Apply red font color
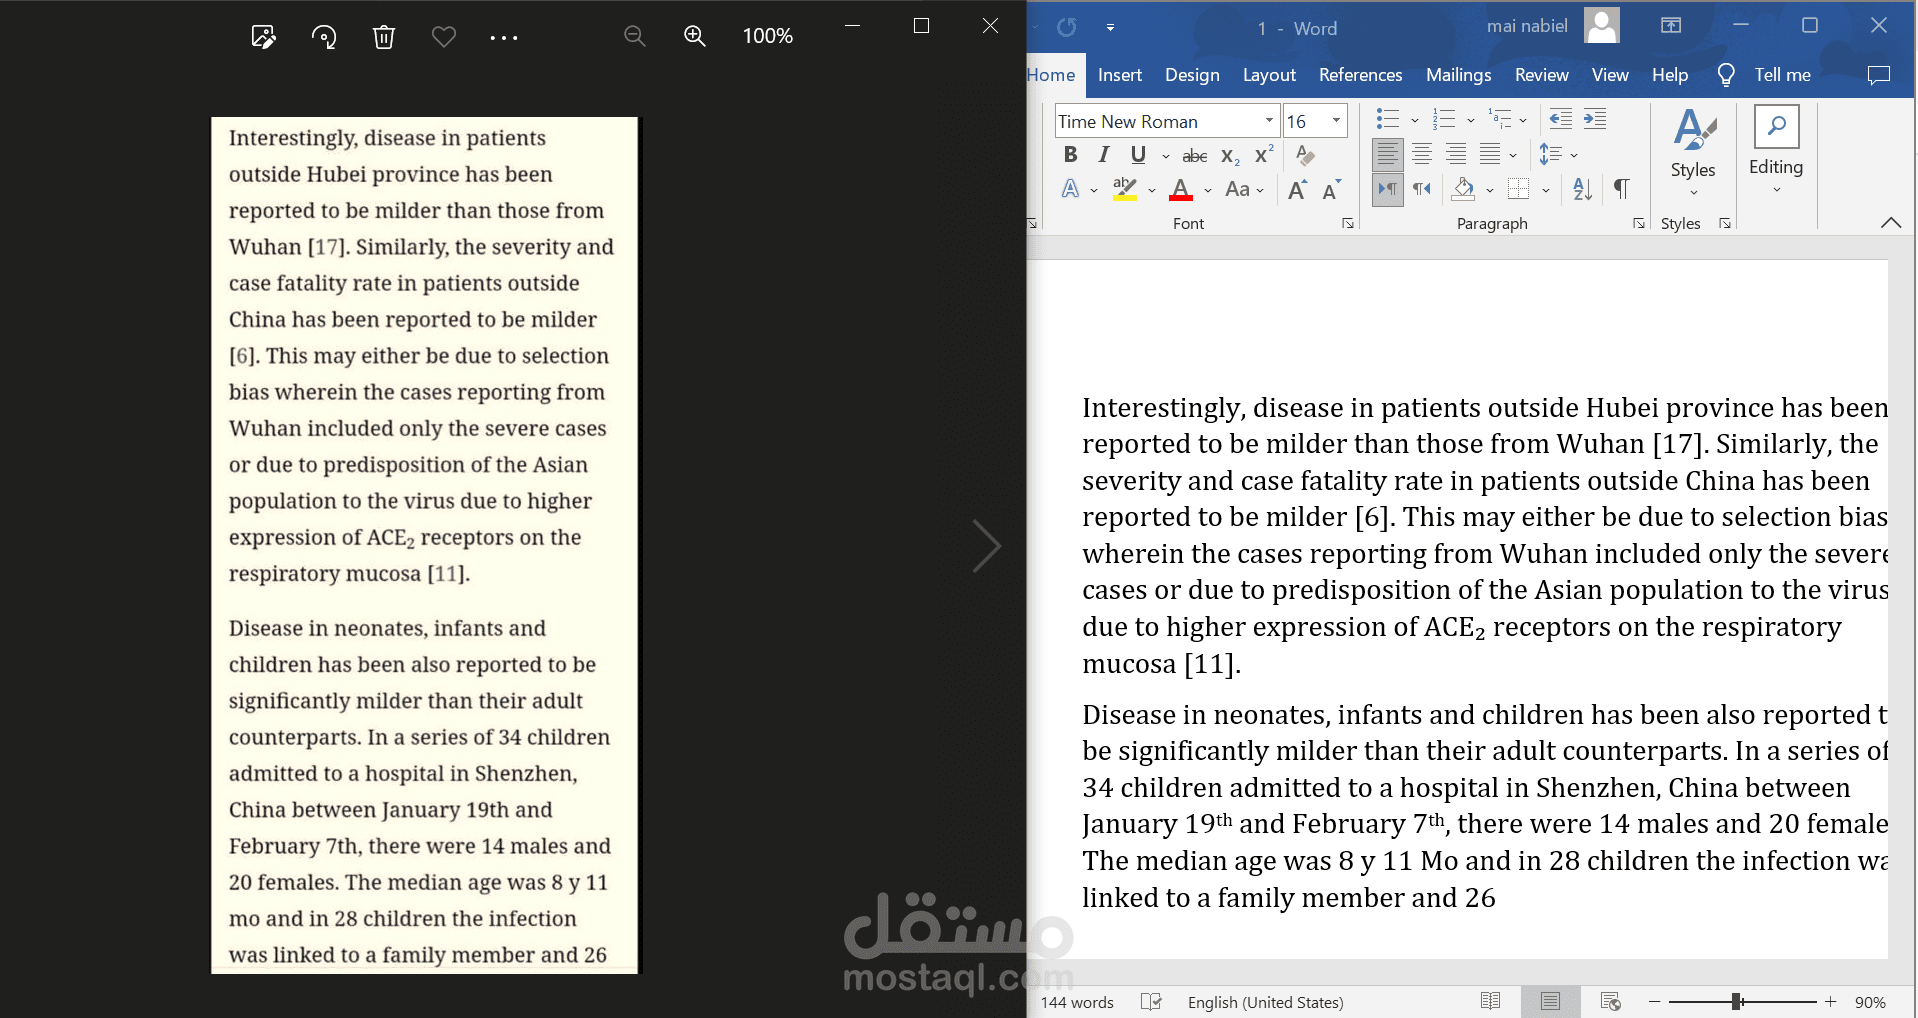The image size is (1918, 1018). 1181,189
